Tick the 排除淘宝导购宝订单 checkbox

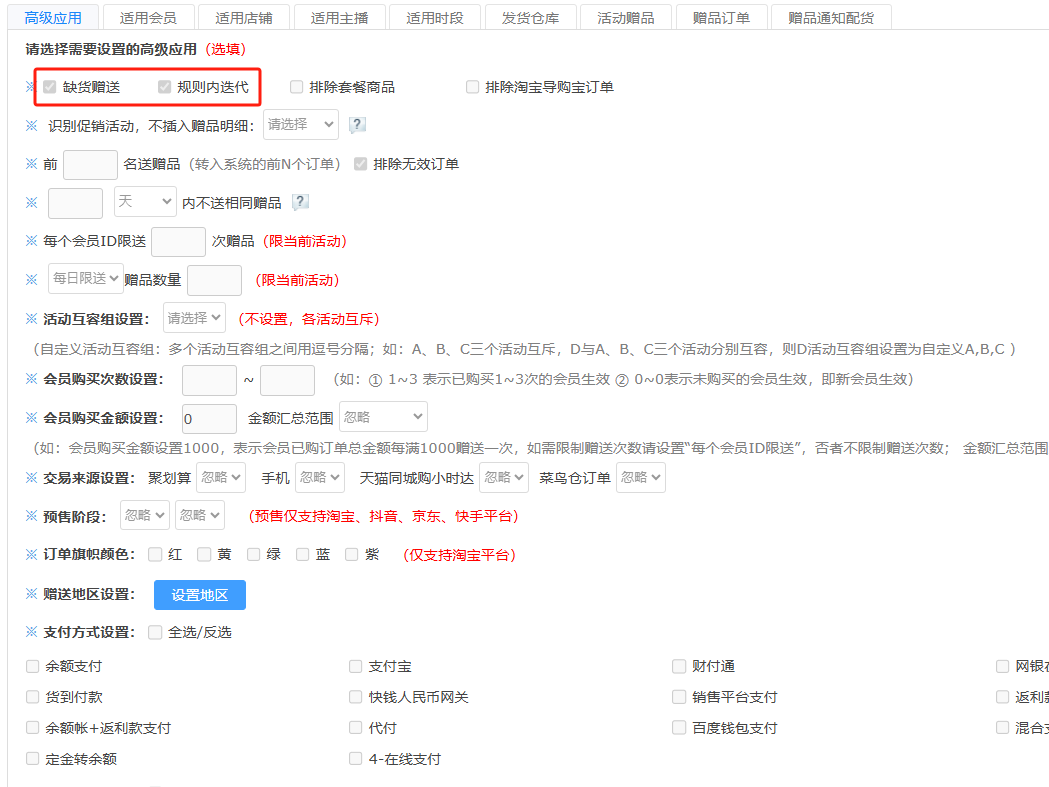click(473, 87)
